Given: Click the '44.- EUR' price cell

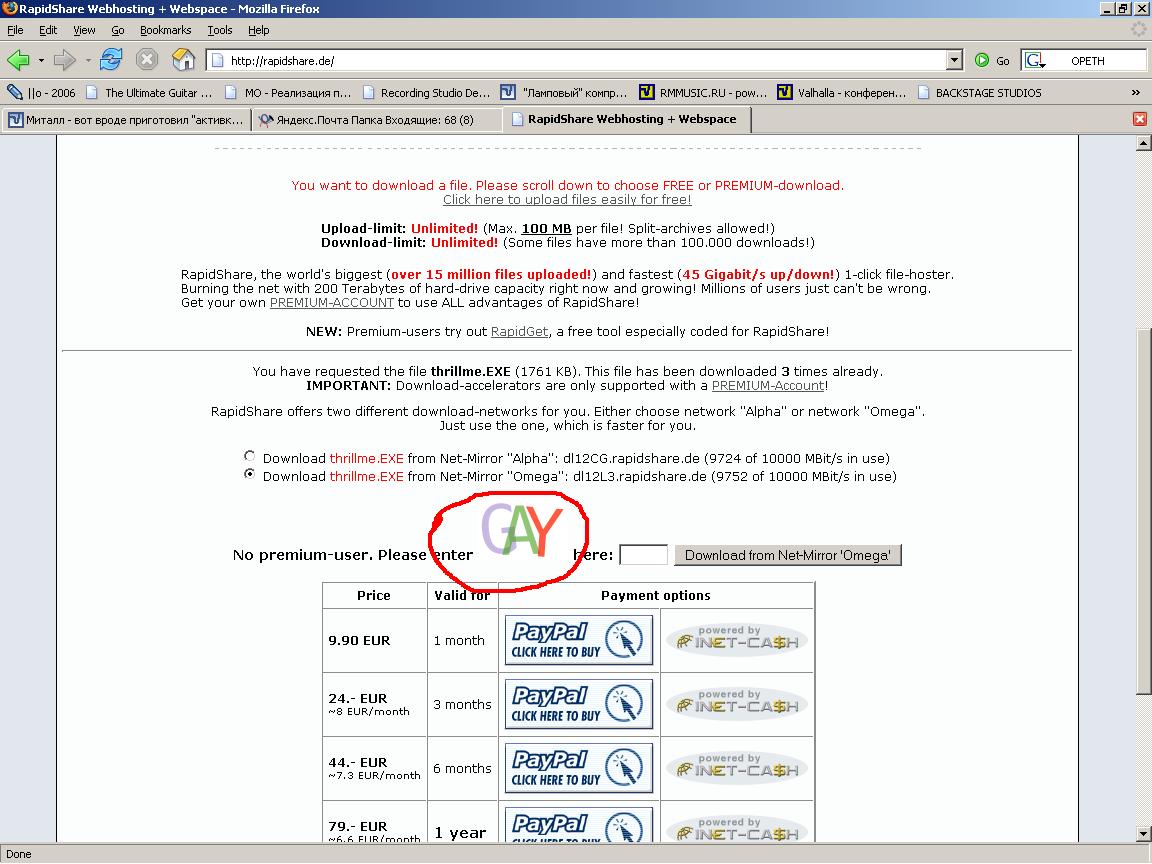Looking at the screenshot, I should pos(375,768).
